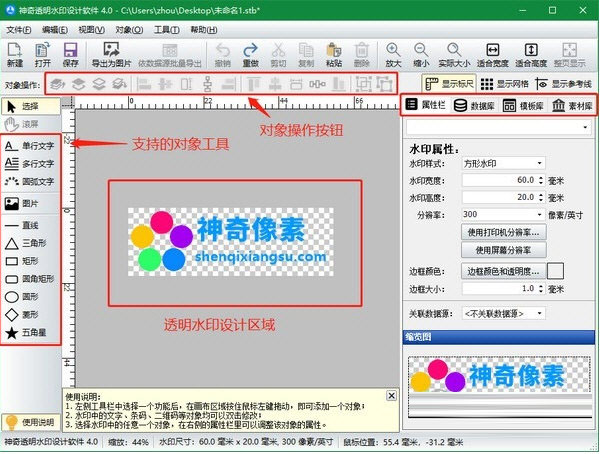Zoom in with the 放大 icon

[393, 53]
